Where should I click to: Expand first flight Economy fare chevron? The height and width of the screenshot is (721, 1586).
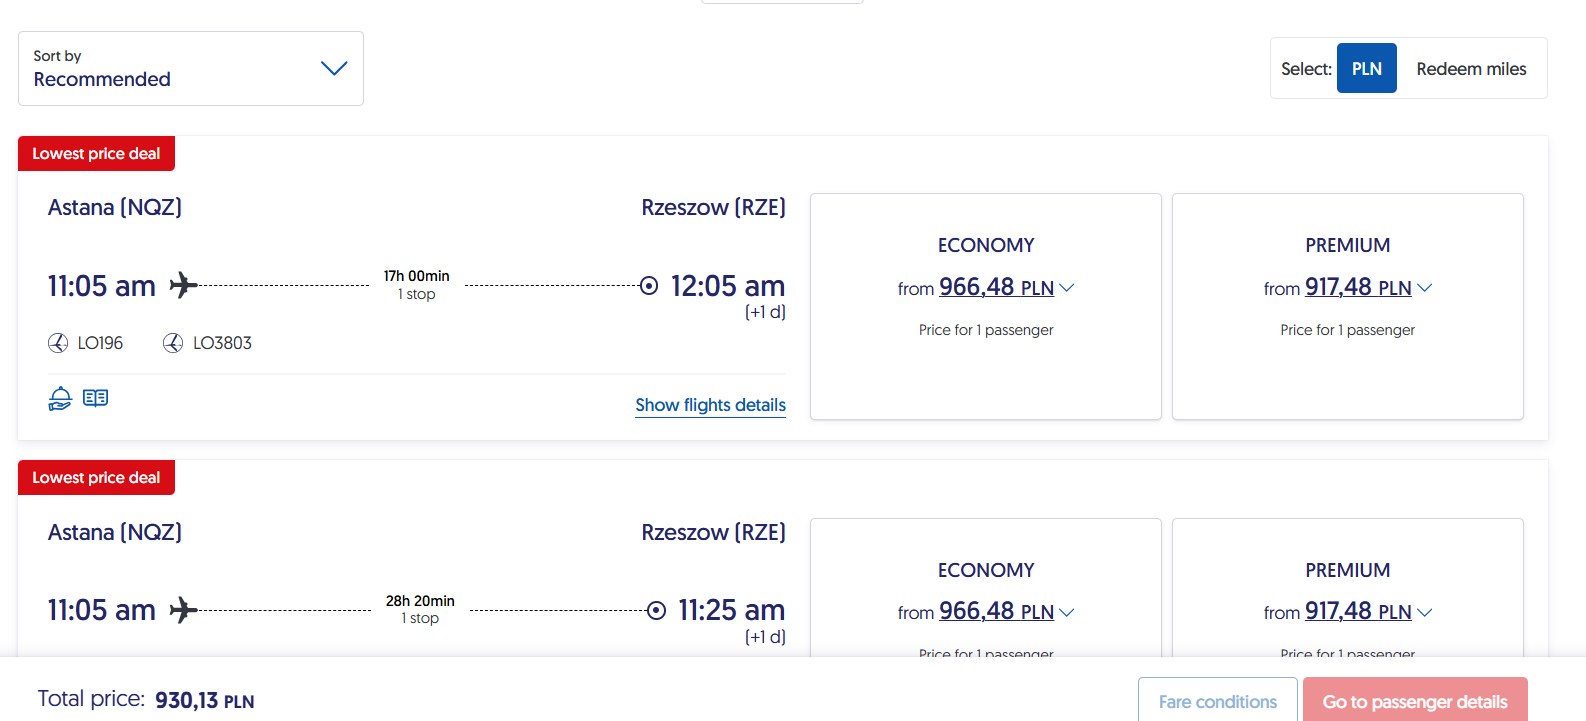click(1067, 288)
